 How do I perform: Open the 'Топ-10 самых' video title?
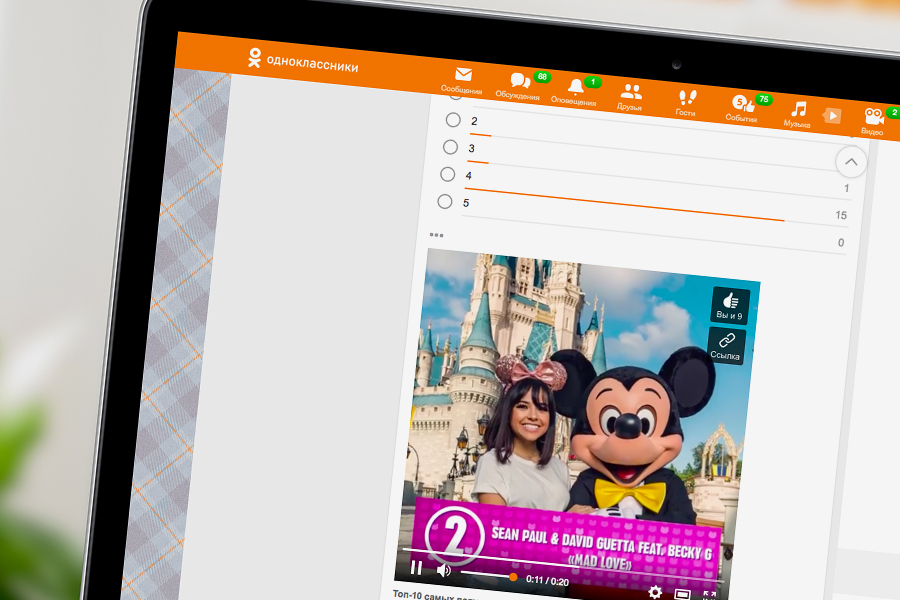pos(435,595)
